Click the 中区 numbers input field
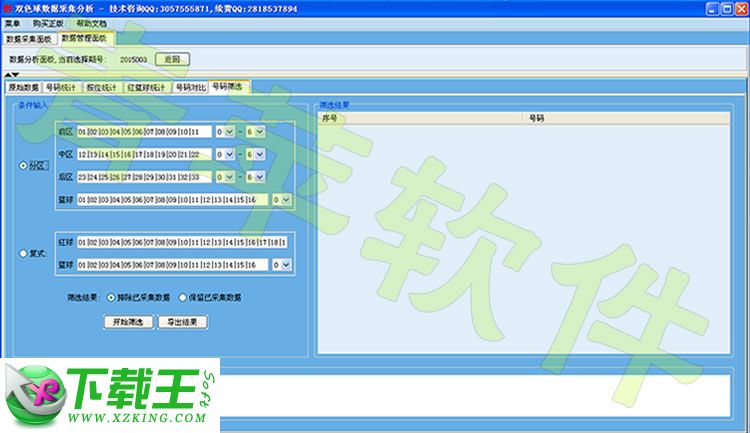The image size is (750, 433). pos(144,154)
